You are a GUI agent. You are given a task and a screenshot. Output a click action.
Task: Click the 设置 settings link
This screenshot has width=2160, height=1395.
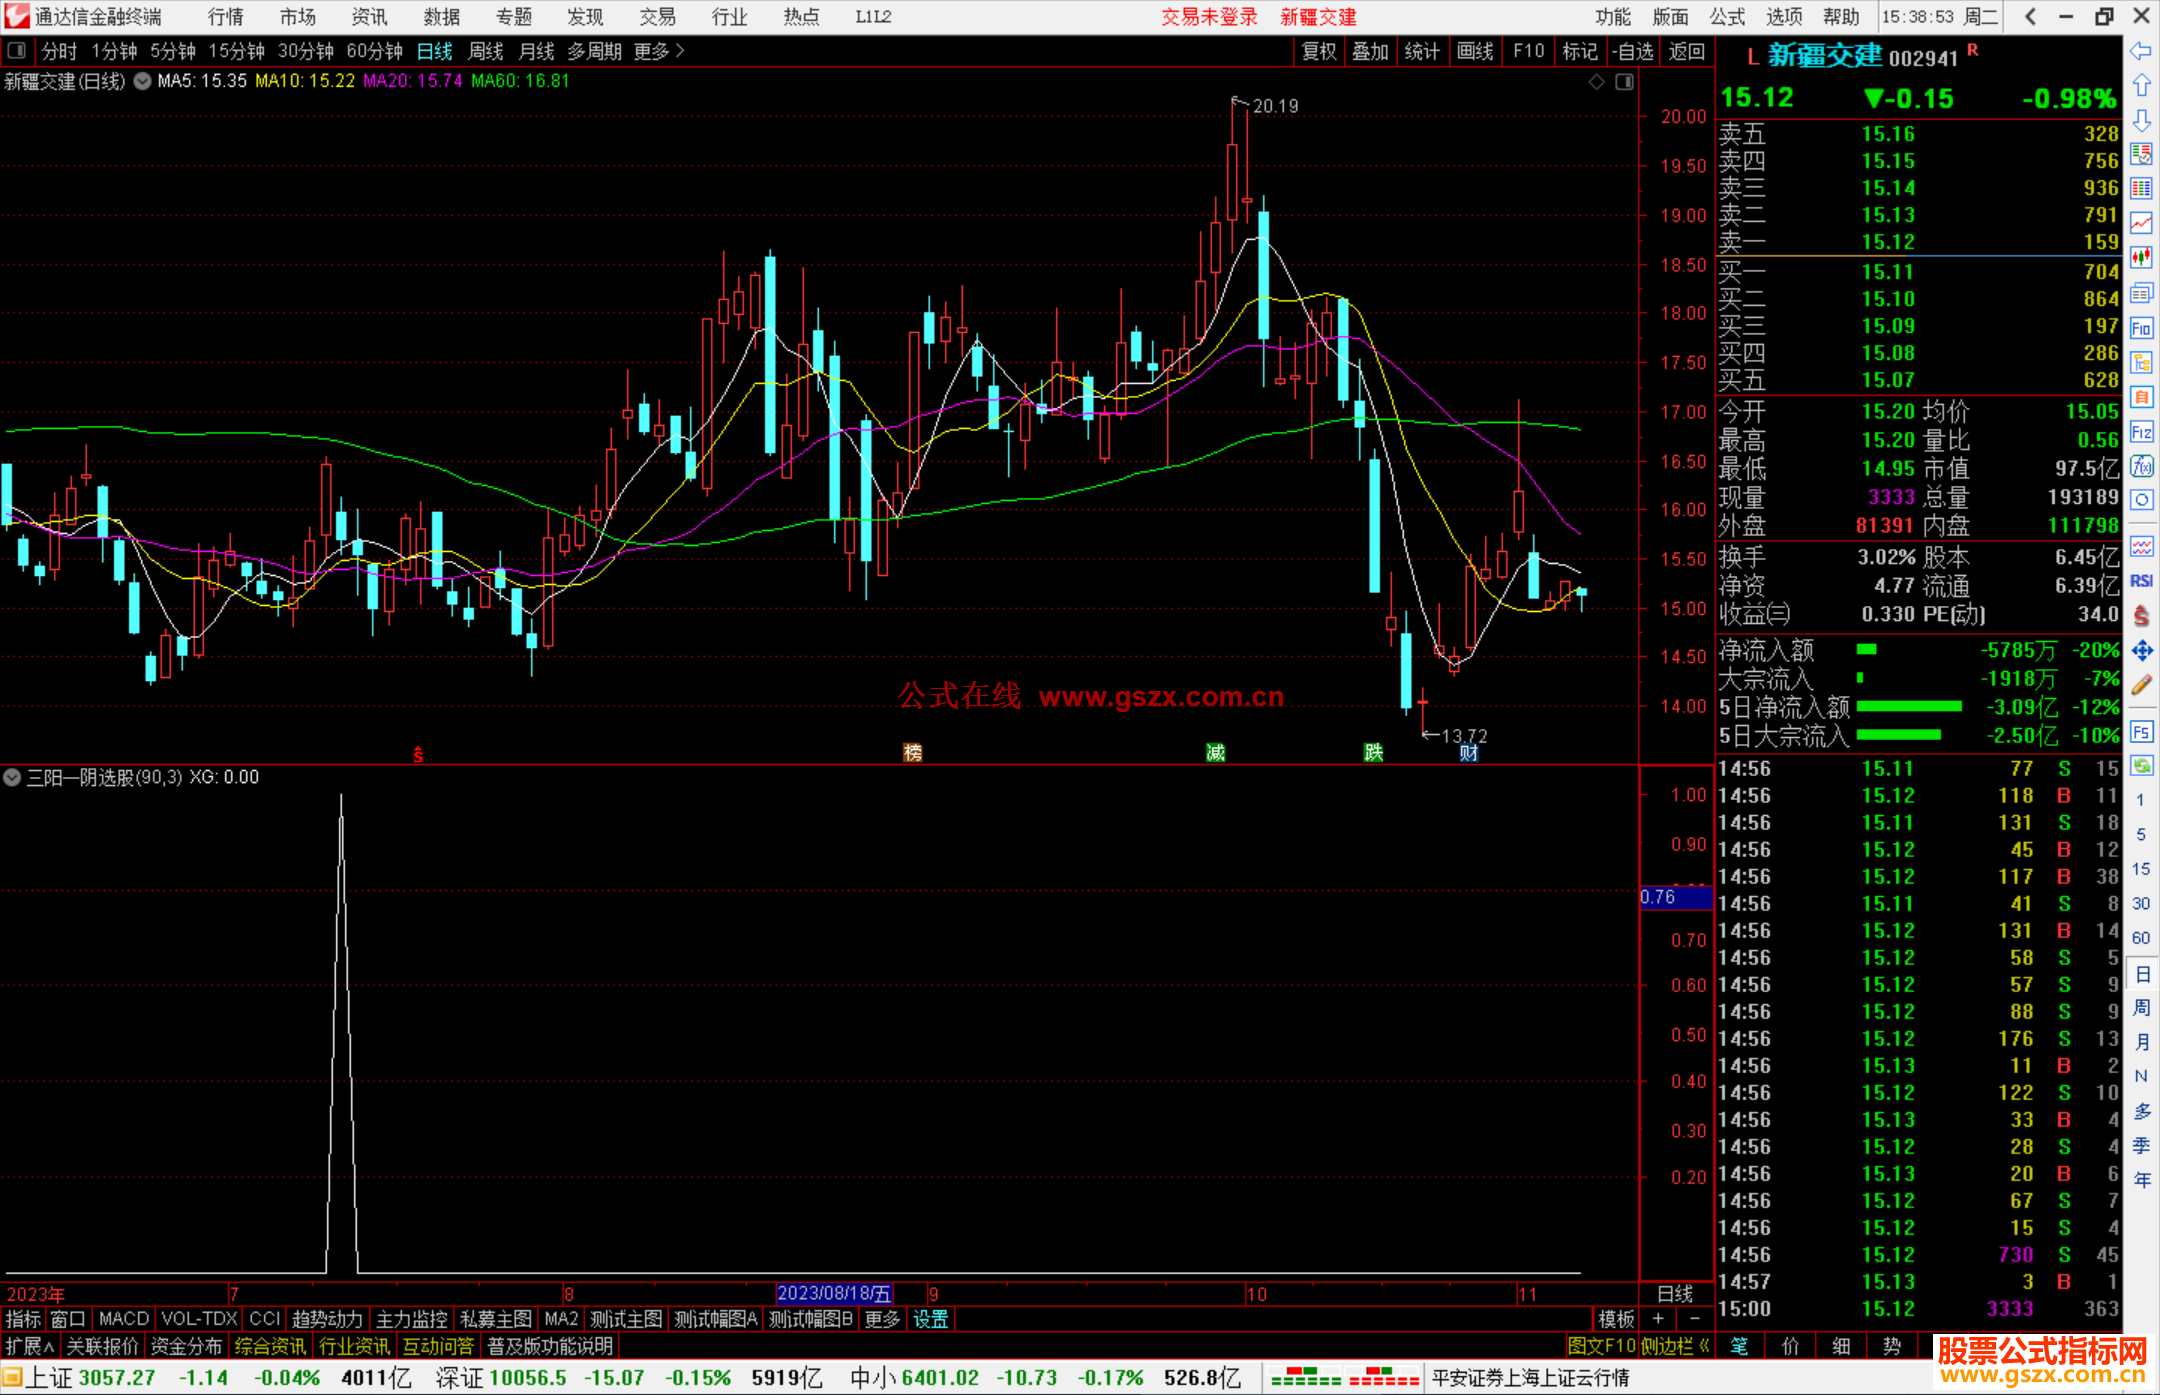click(x=930, y=1319)
